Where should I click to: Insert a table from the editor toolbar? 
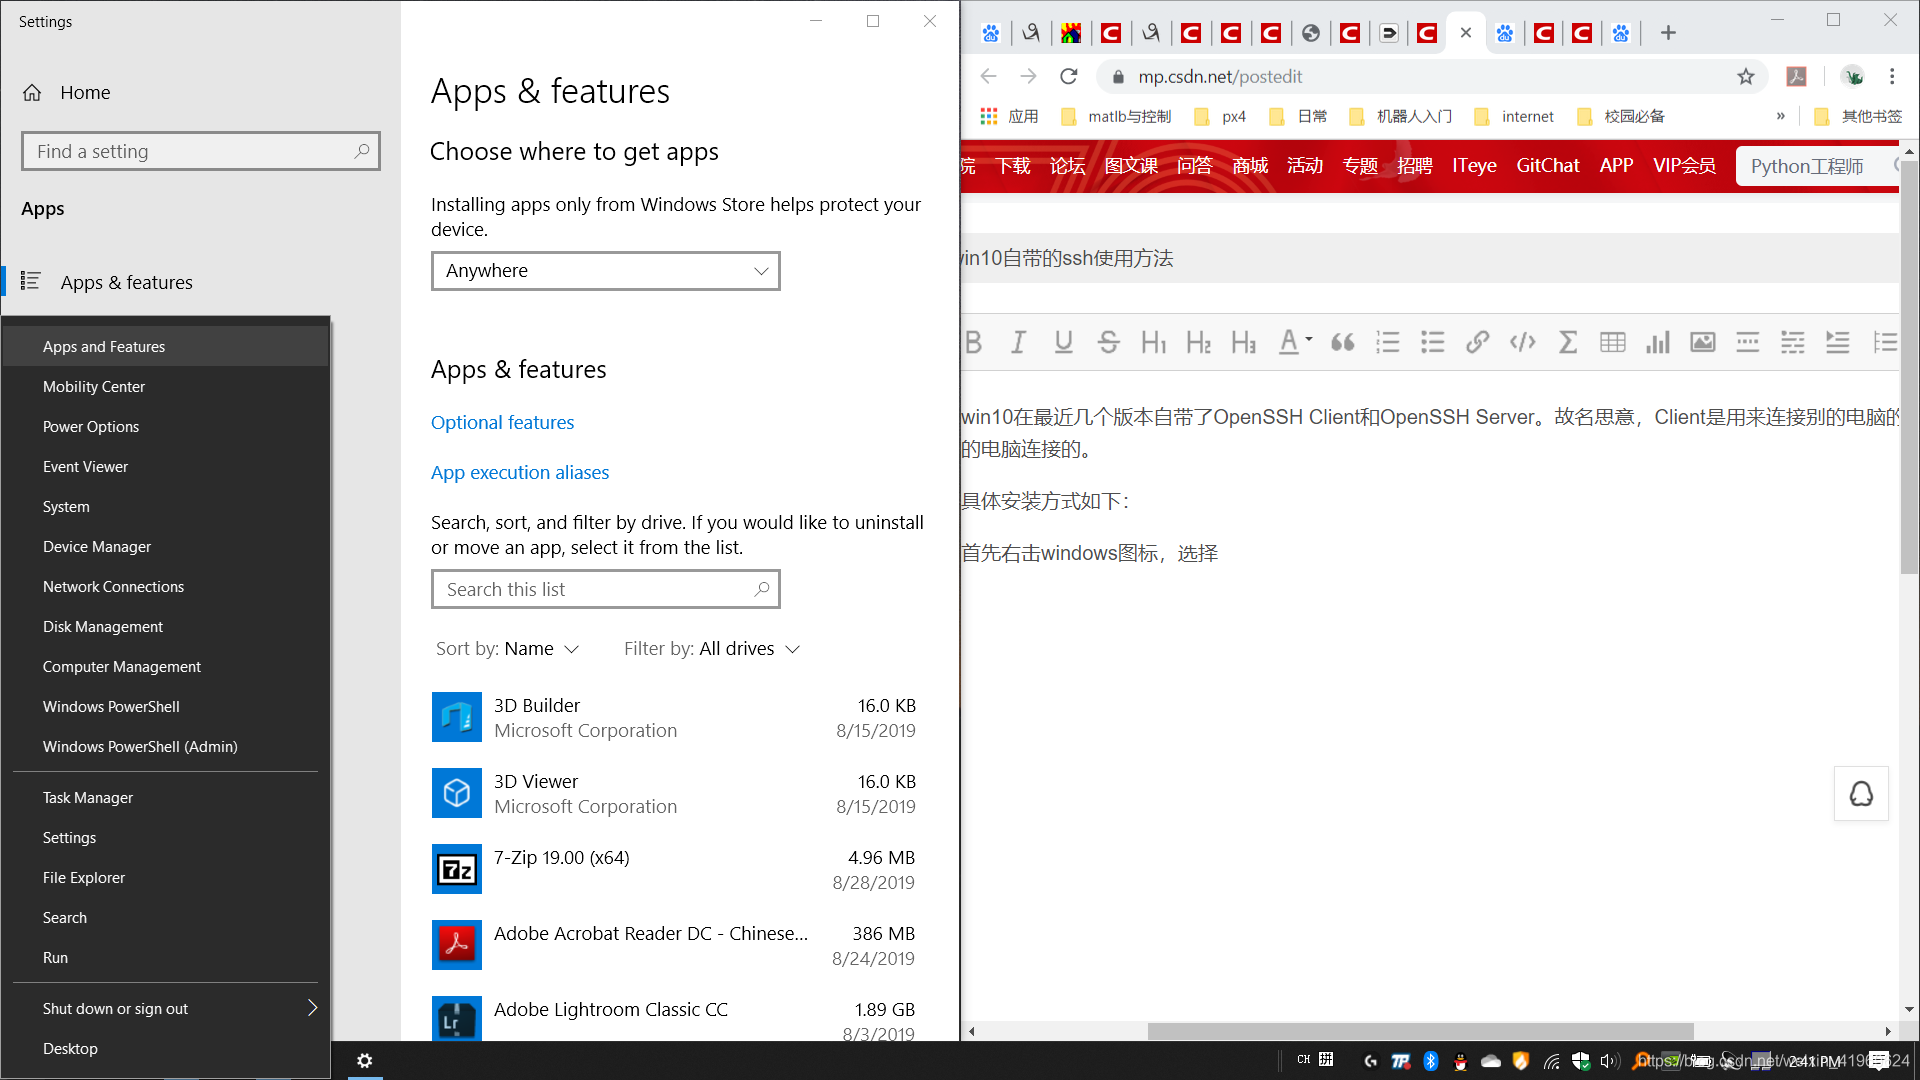(1612, 342)
